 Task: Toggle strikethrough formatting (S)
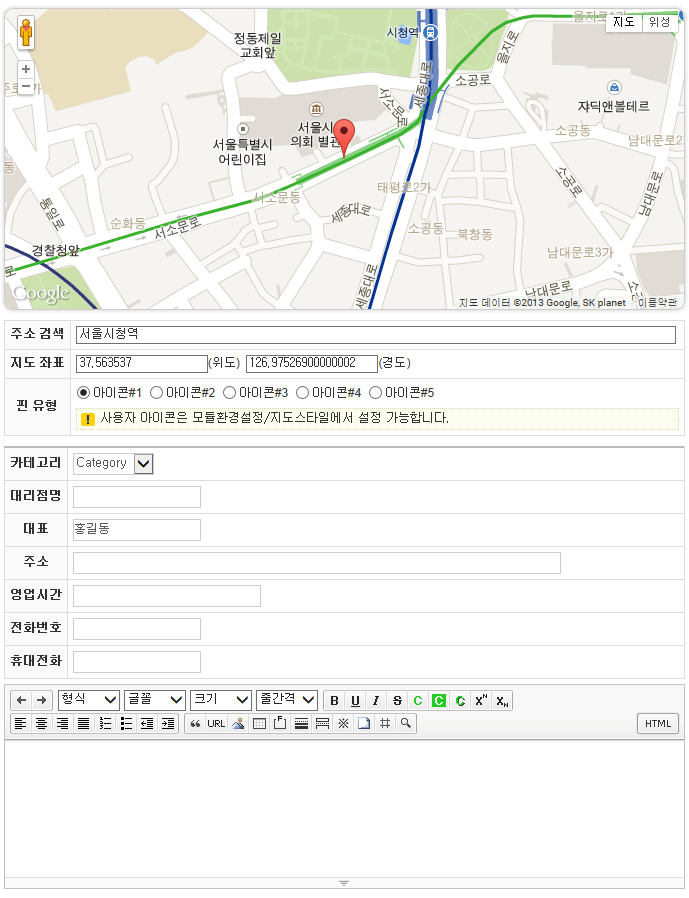click(397, 700)
